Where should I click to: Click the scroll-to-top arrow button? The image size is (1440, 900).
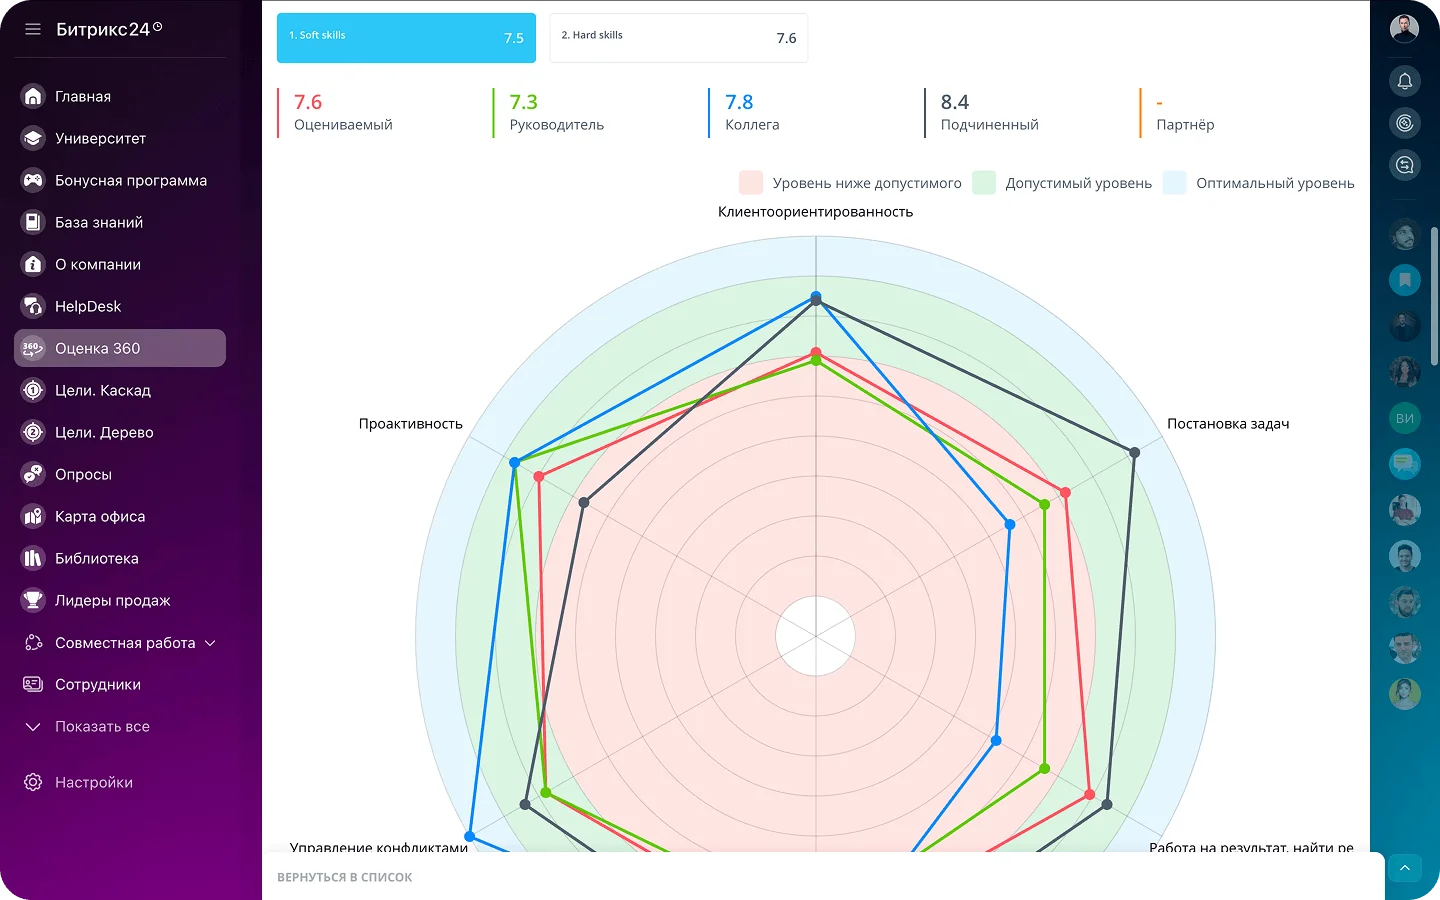1405,868
